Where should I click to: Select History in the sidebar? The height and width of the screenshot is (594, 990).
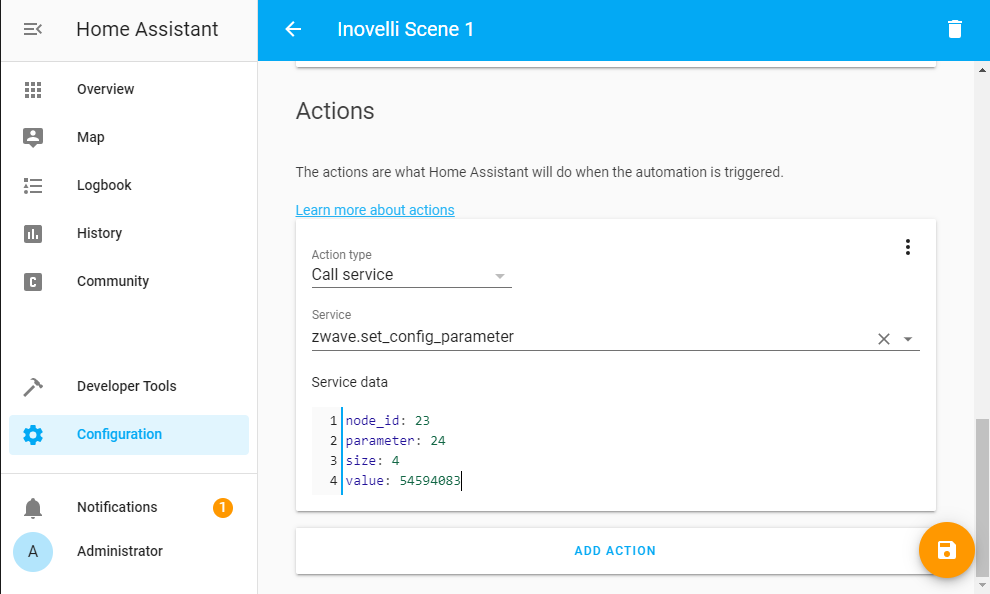coord(99,234)
